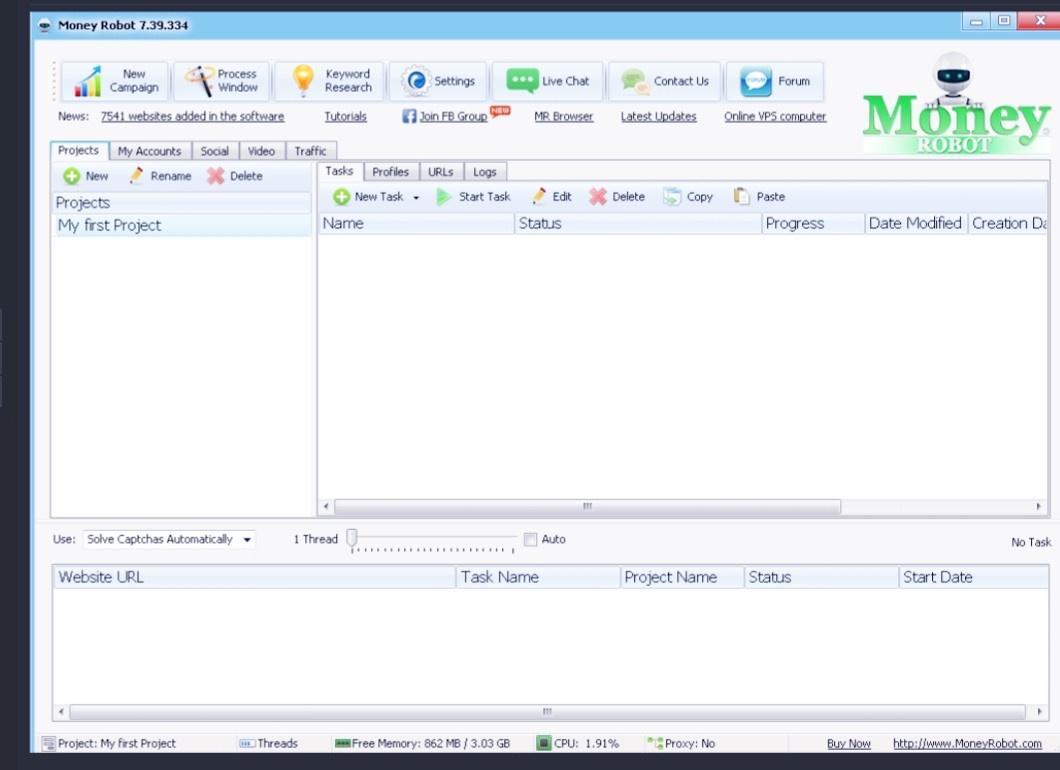Open the Online VPS computer link
1060x770 pixels.
coord(775,116)
